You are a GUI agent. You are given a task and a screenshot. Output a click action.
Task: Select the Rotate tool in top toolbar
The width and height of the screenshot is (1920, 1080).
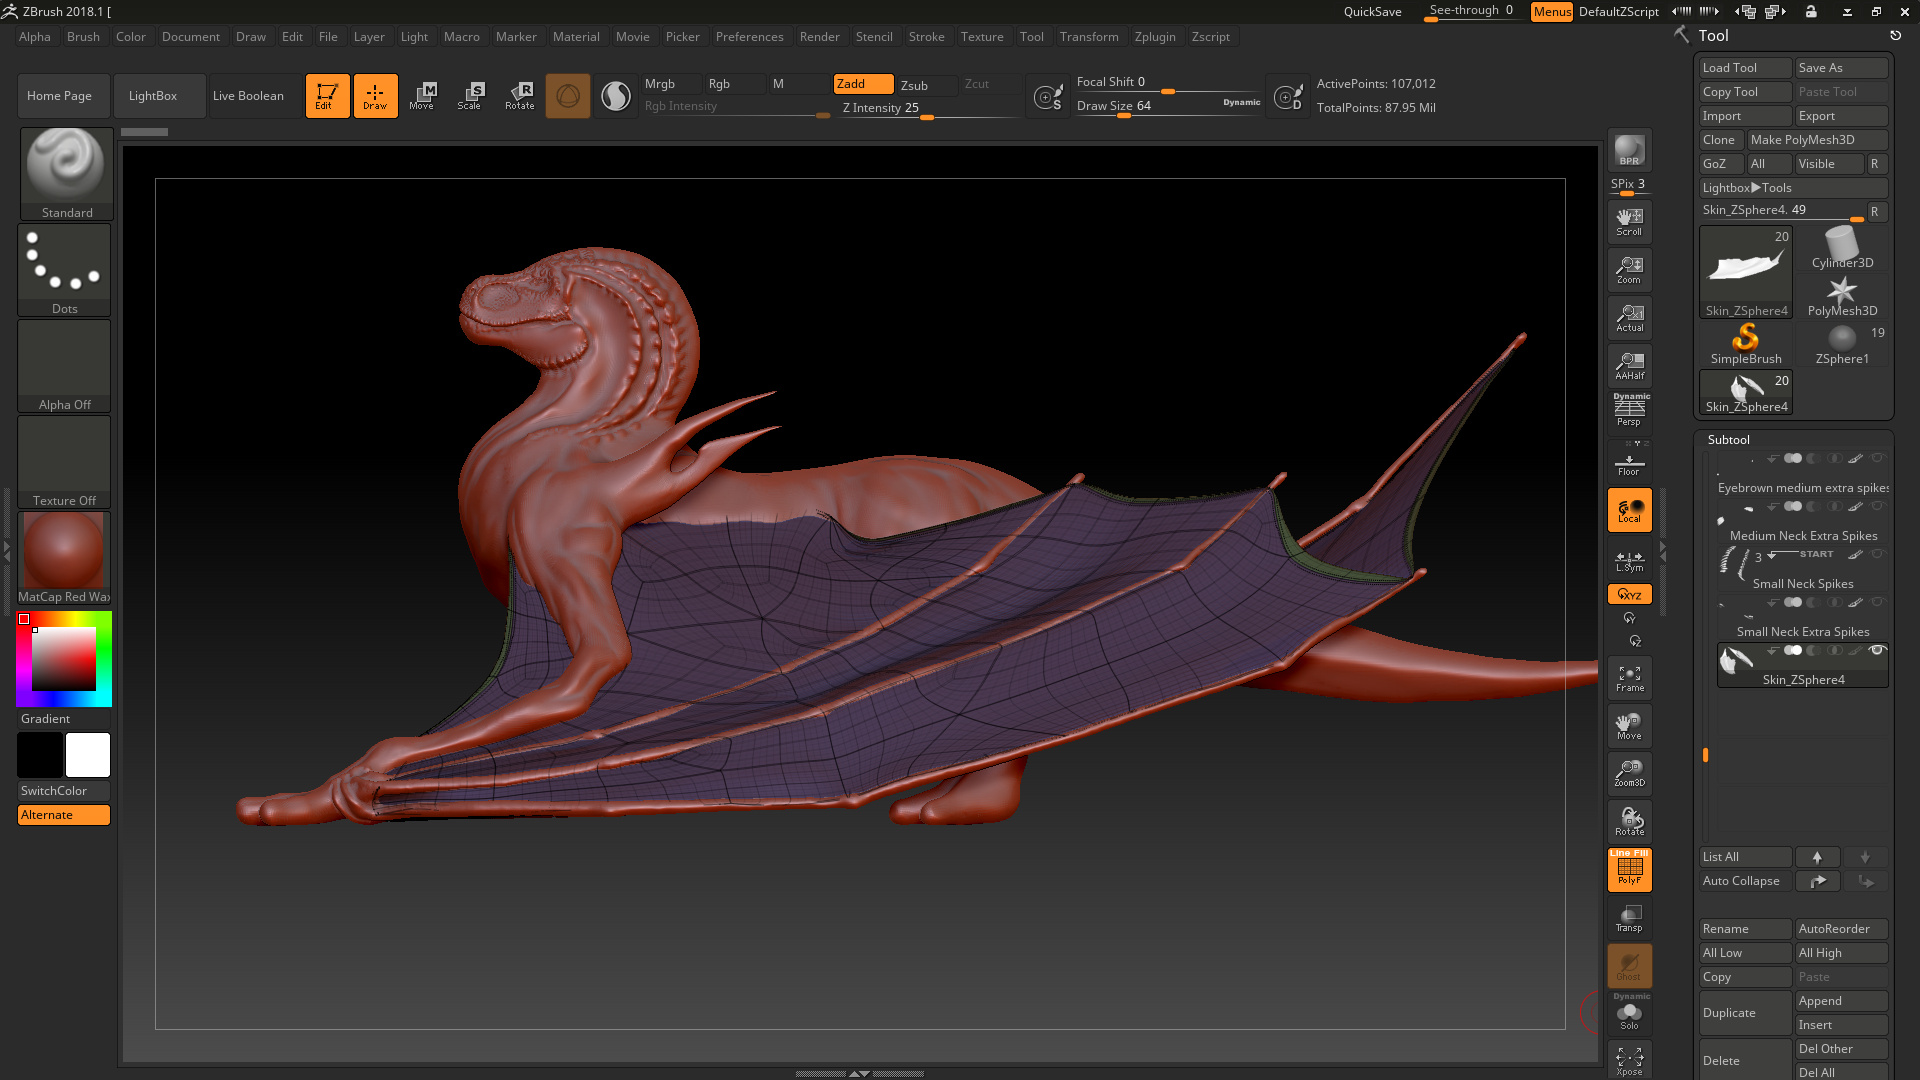point(519,96)
